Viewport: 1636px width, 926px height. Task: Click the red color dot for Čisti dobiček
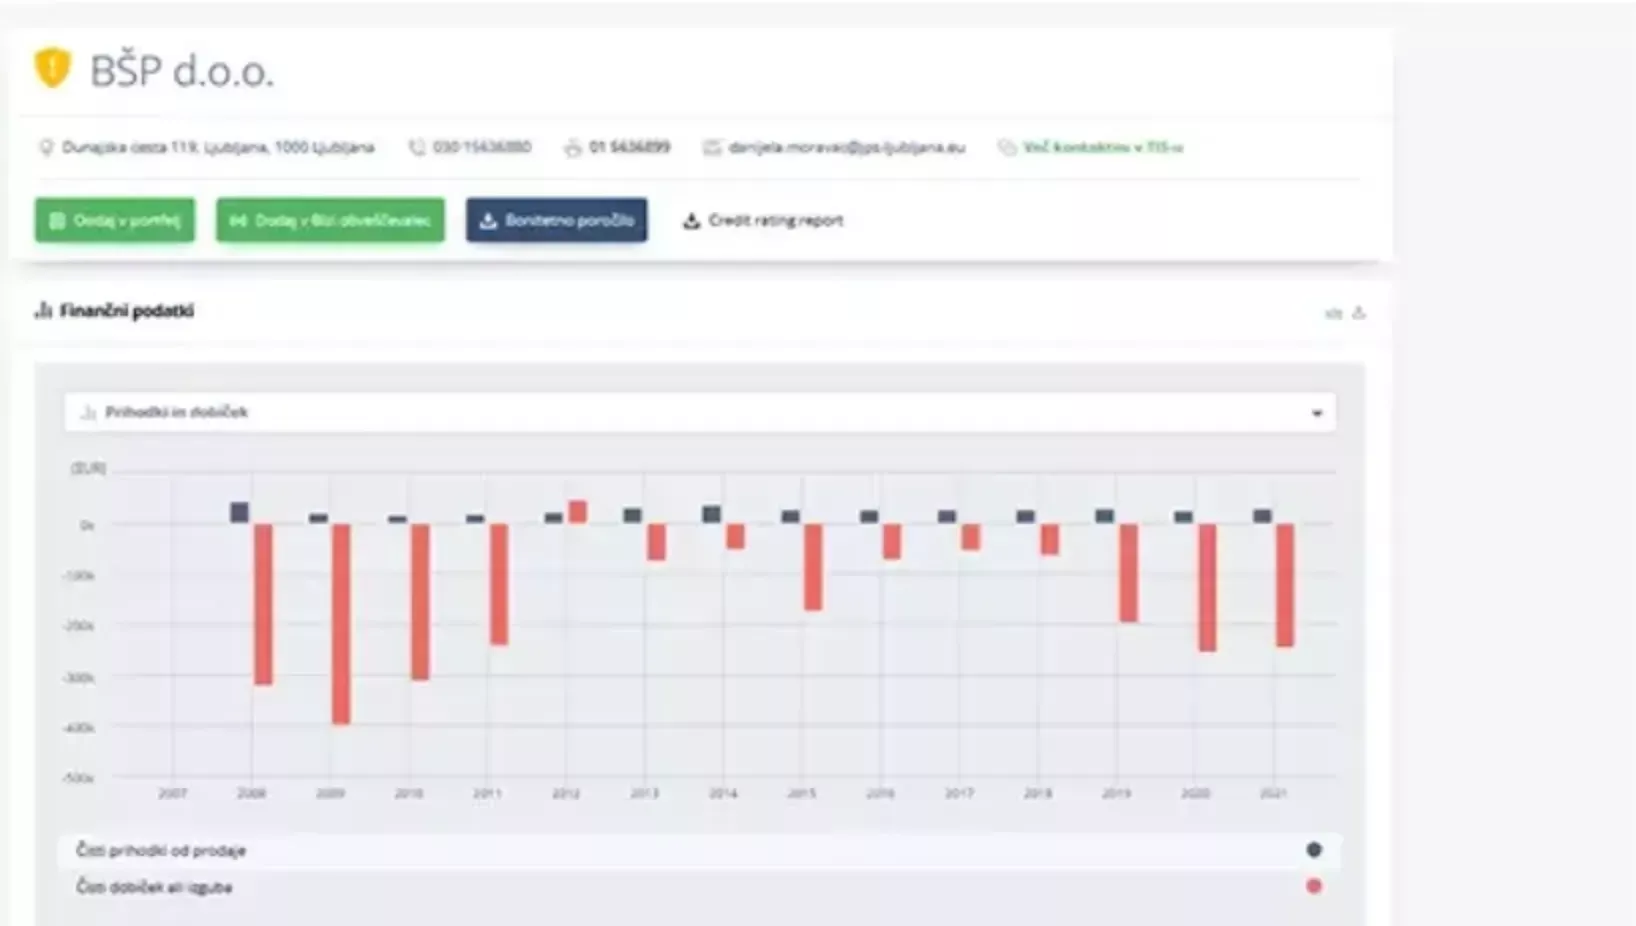1314,886
